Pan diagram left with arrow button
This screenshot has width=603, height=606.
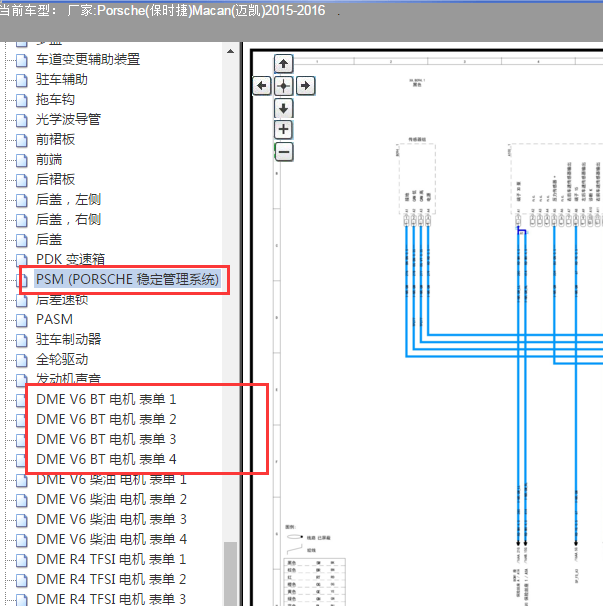[x=262, y=85]
